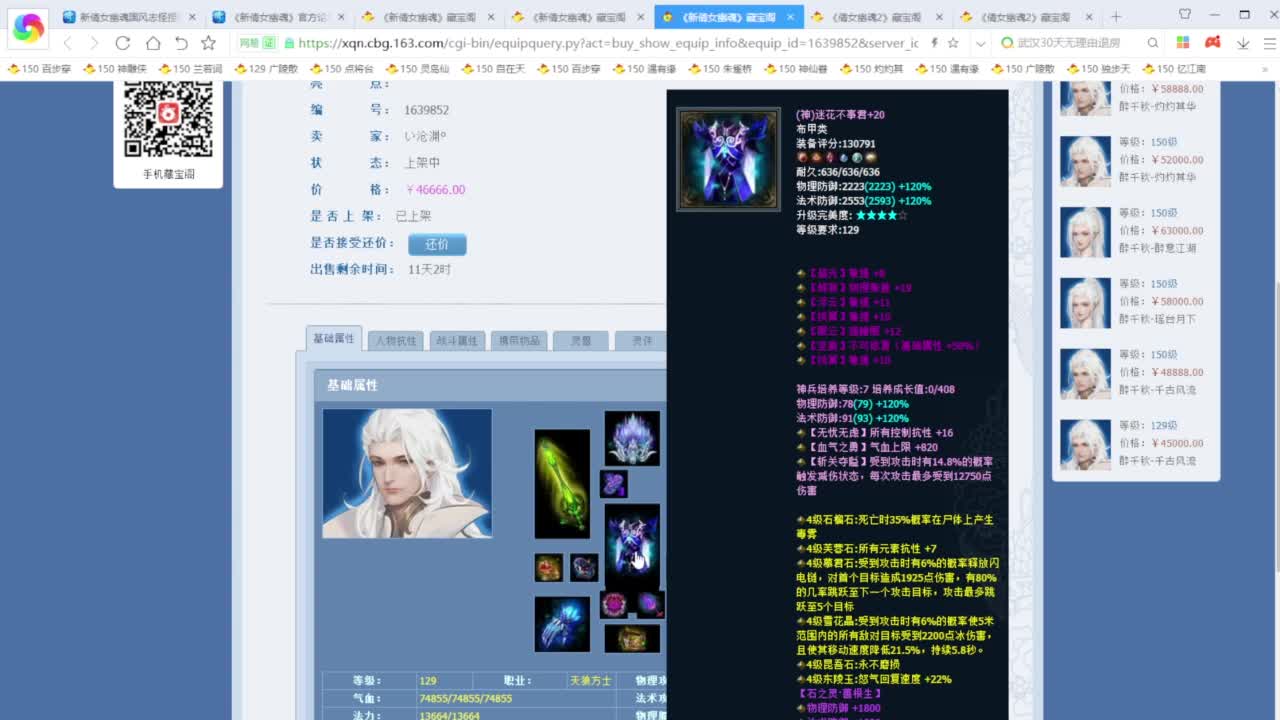Click the red game controller icon
The image size is (1280, 720).
(x=1212, y=45)
